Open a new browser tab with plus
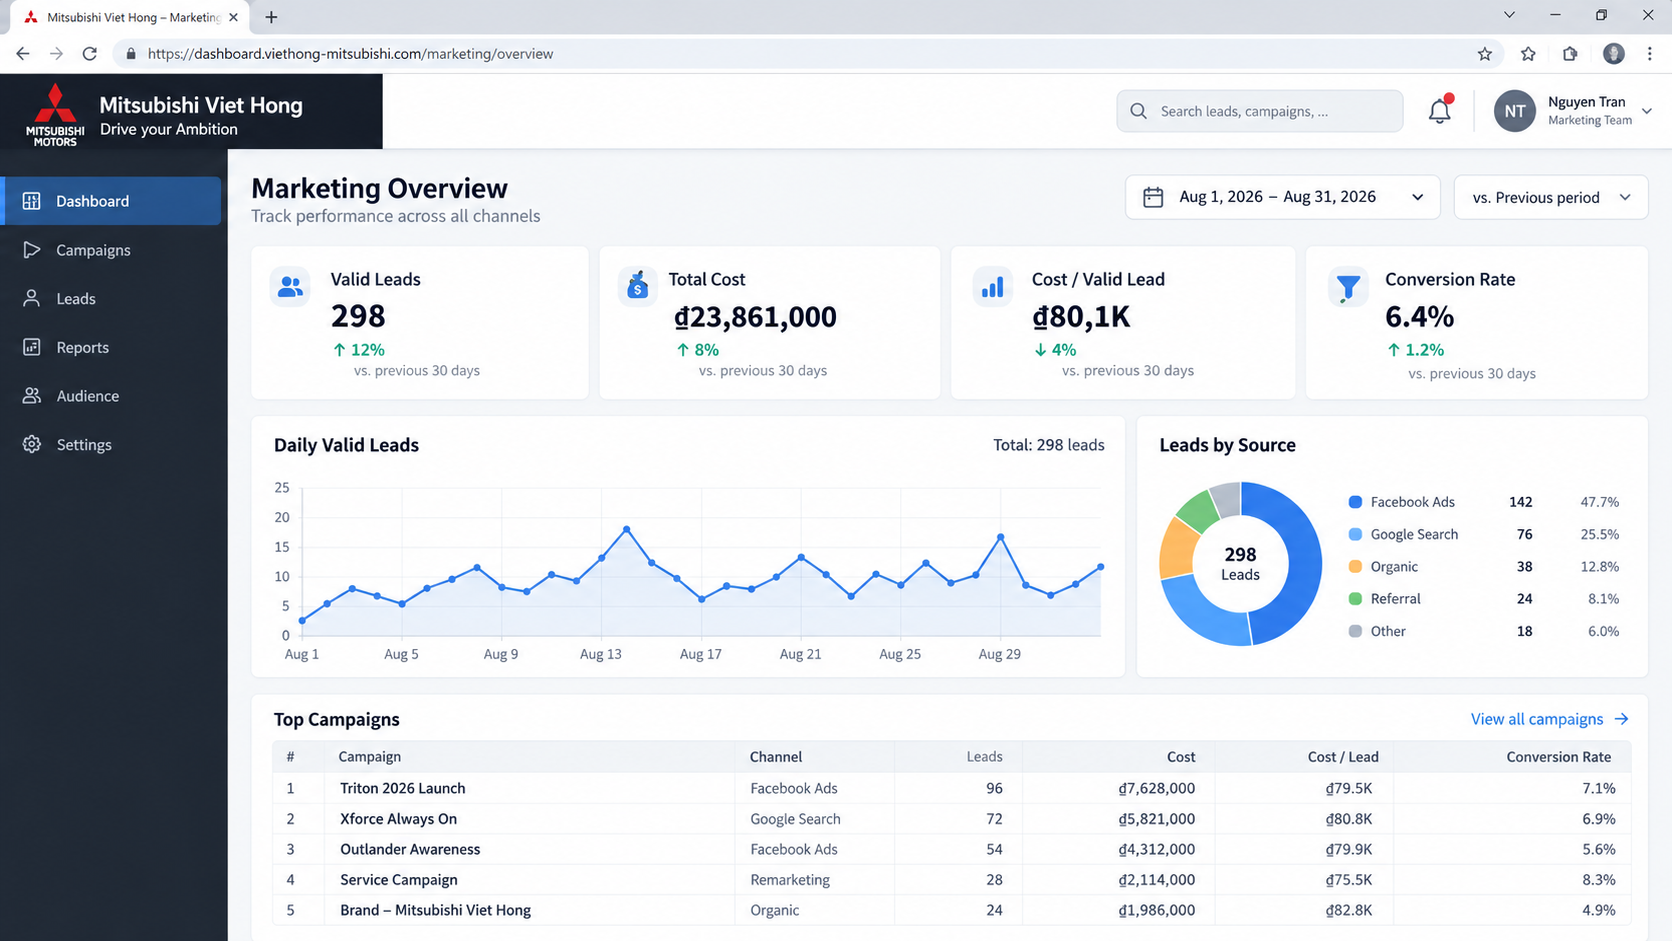Screen dimensions: 1672x941 271,17
